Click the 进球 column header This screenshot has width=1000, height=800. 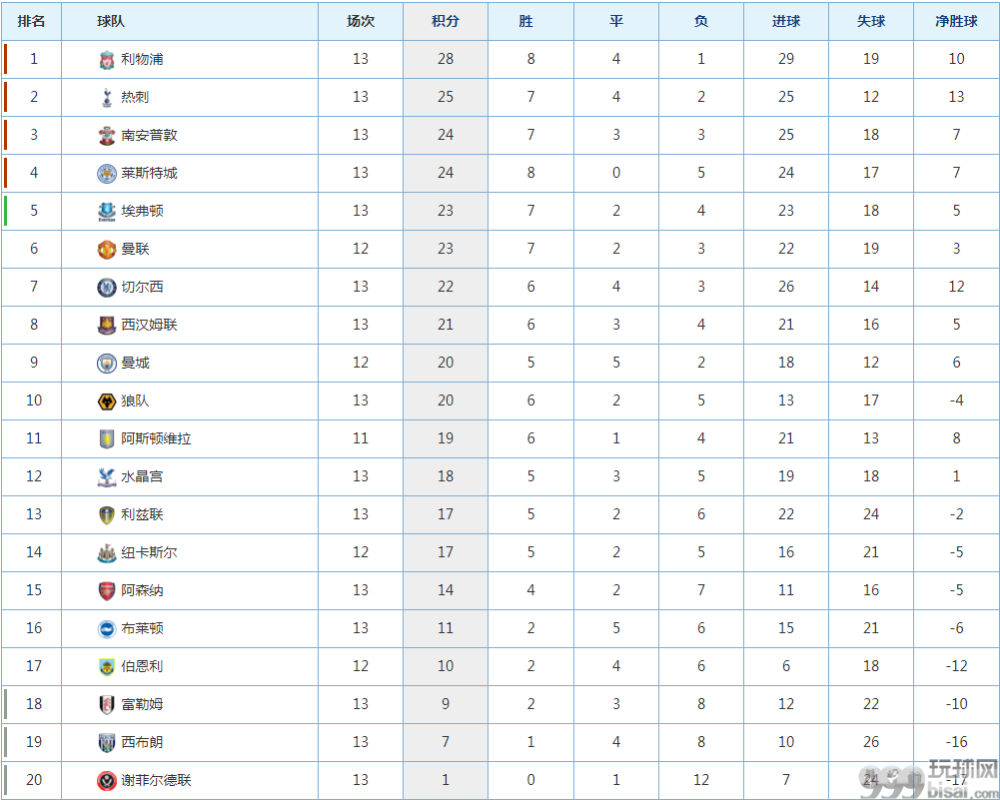tap(786, 21)
